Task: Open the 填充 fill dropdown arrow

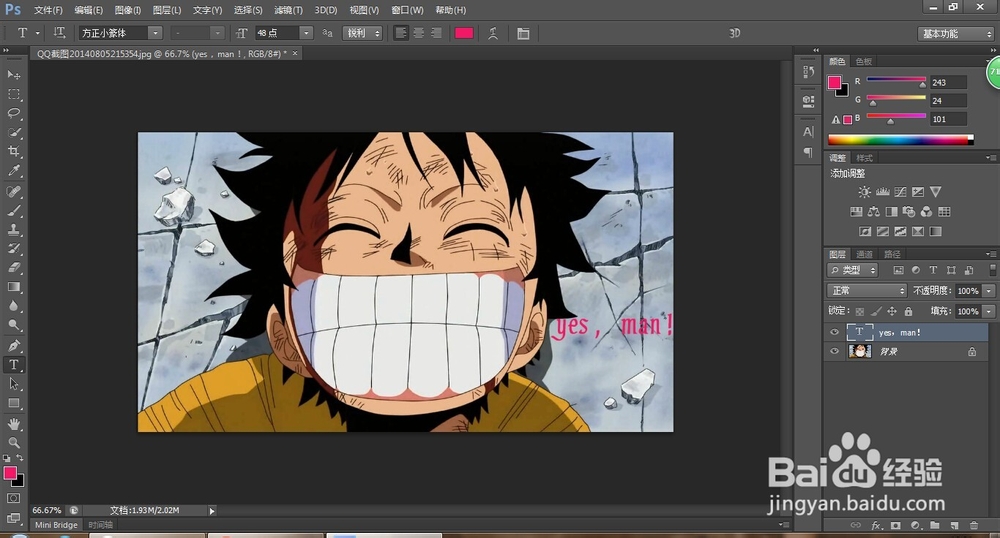Action: click(x=989, y=311)
